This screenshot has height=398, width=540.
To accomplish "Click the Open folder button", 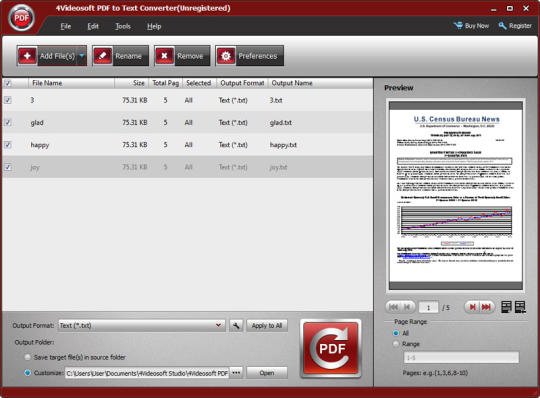I will [267, 373].
